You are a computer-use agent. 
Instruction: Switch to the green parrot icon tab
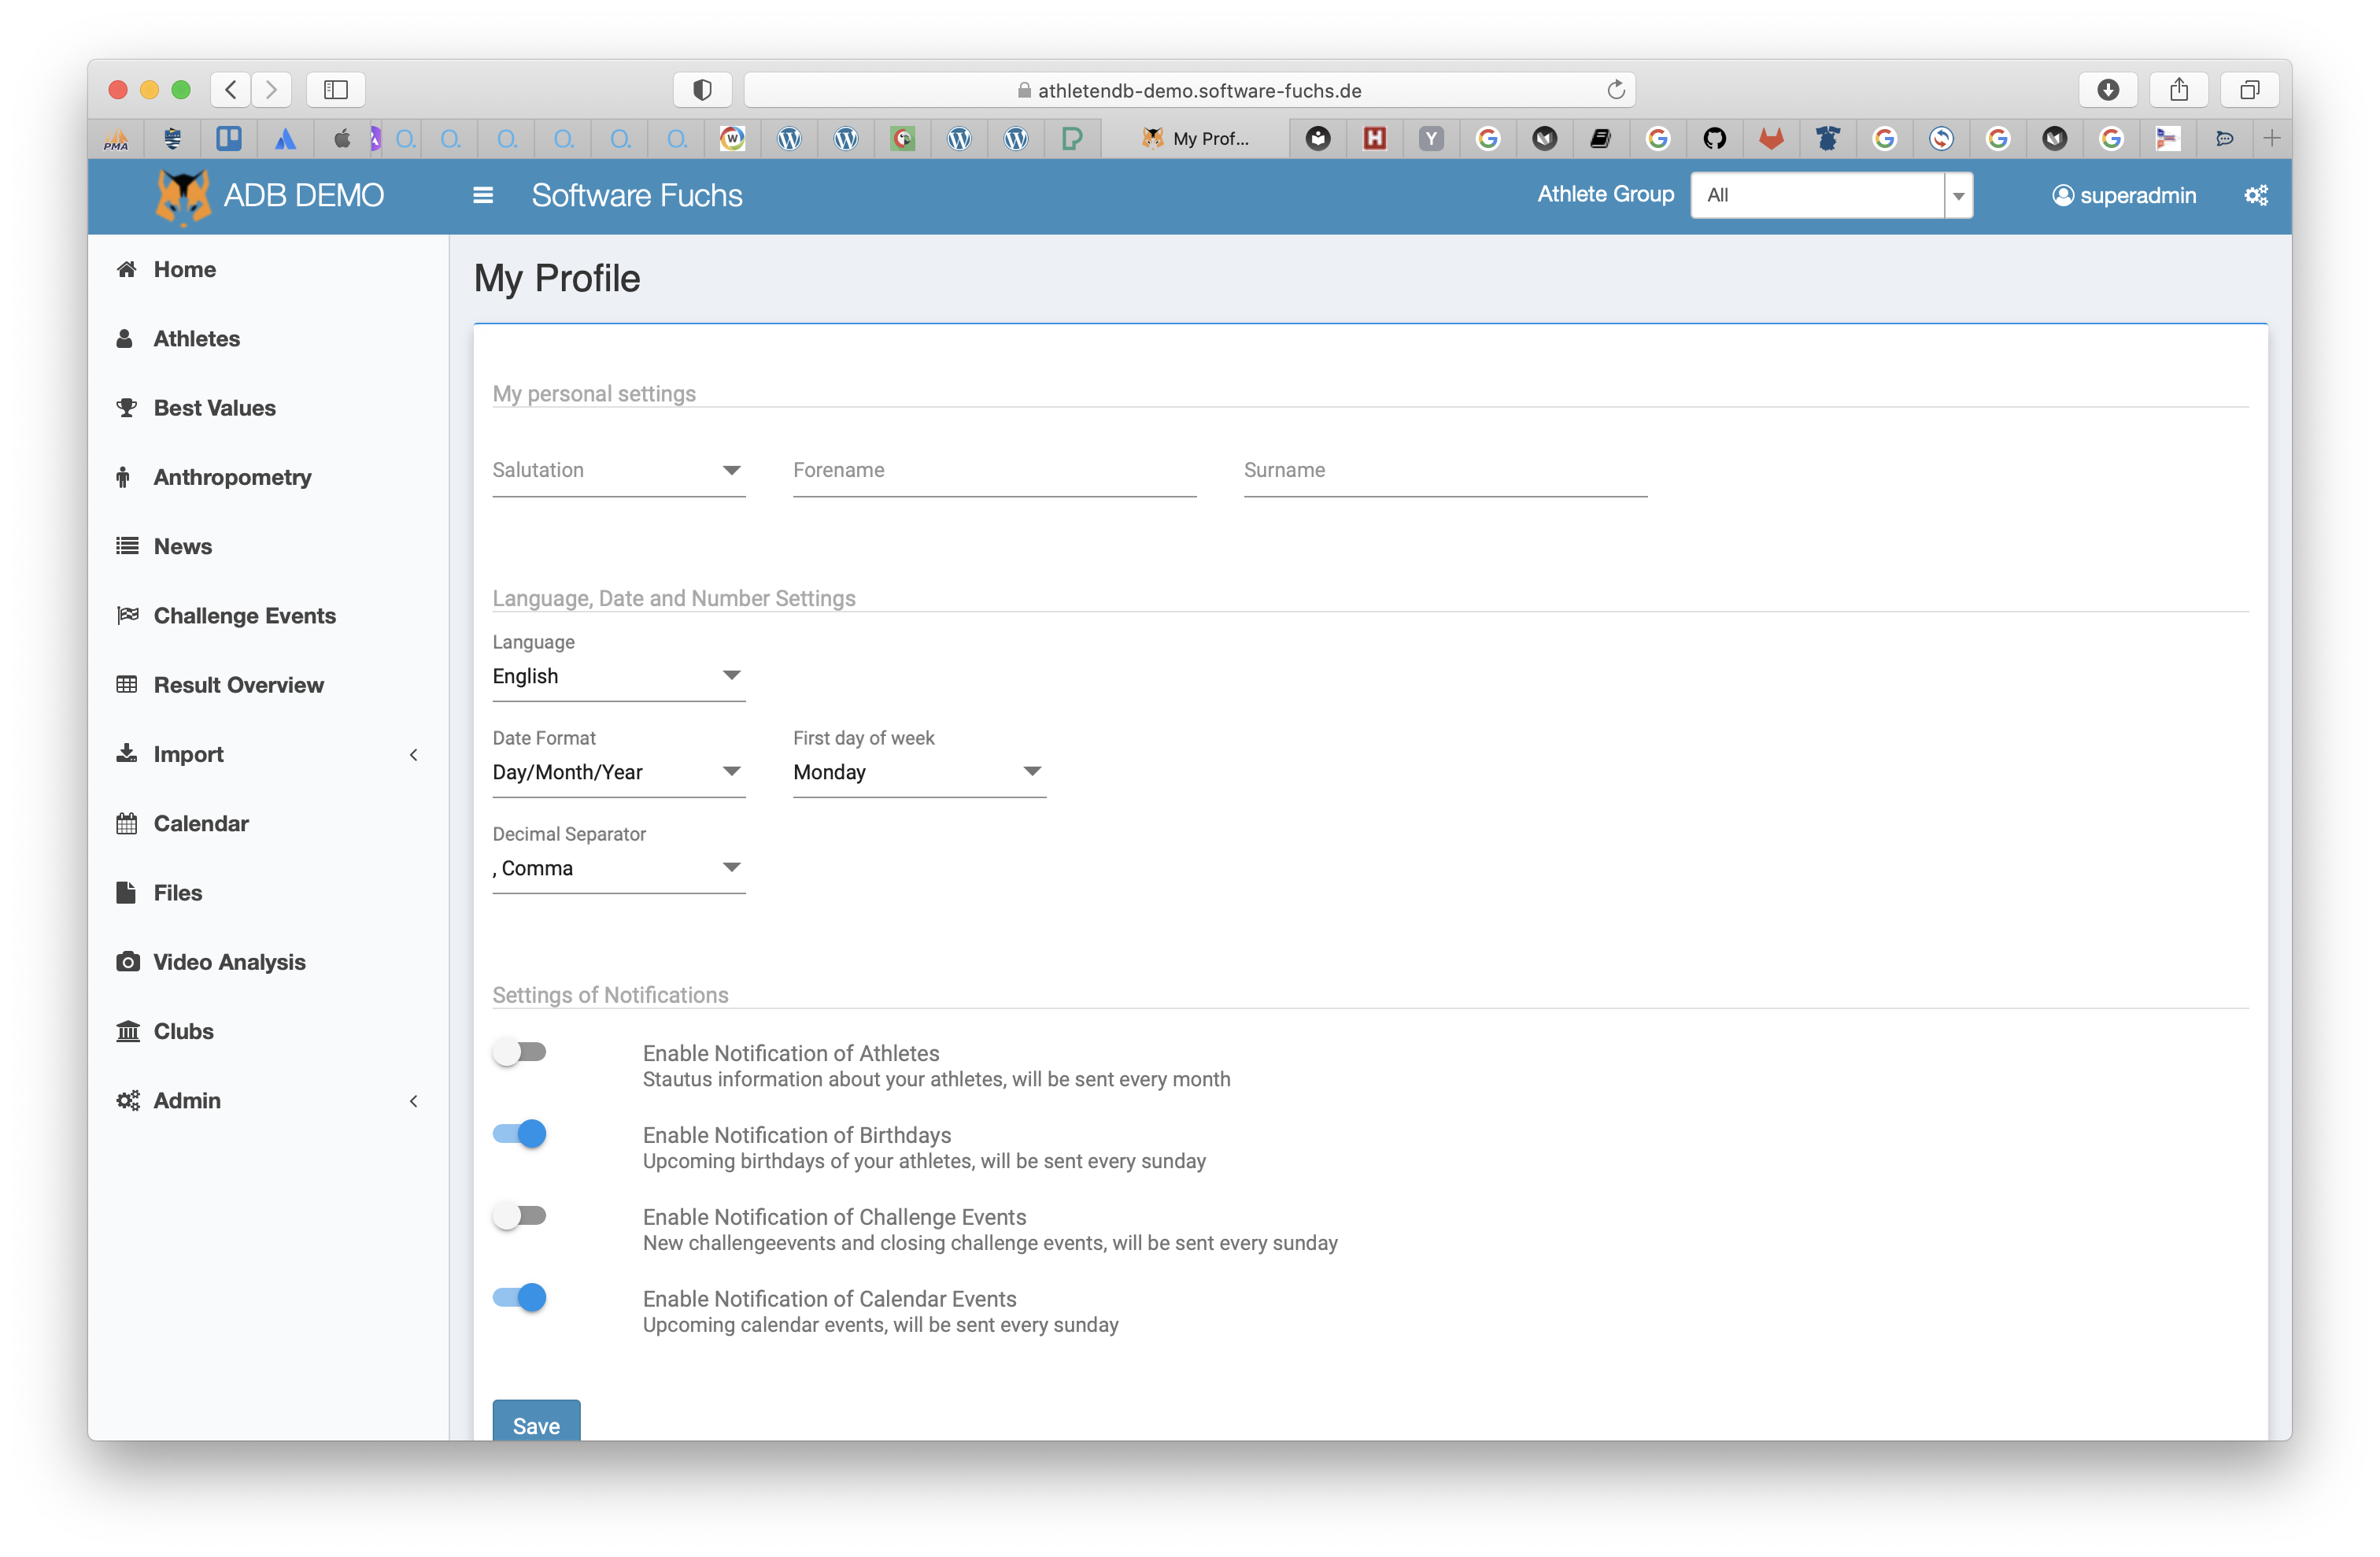[x=903, y=139]
